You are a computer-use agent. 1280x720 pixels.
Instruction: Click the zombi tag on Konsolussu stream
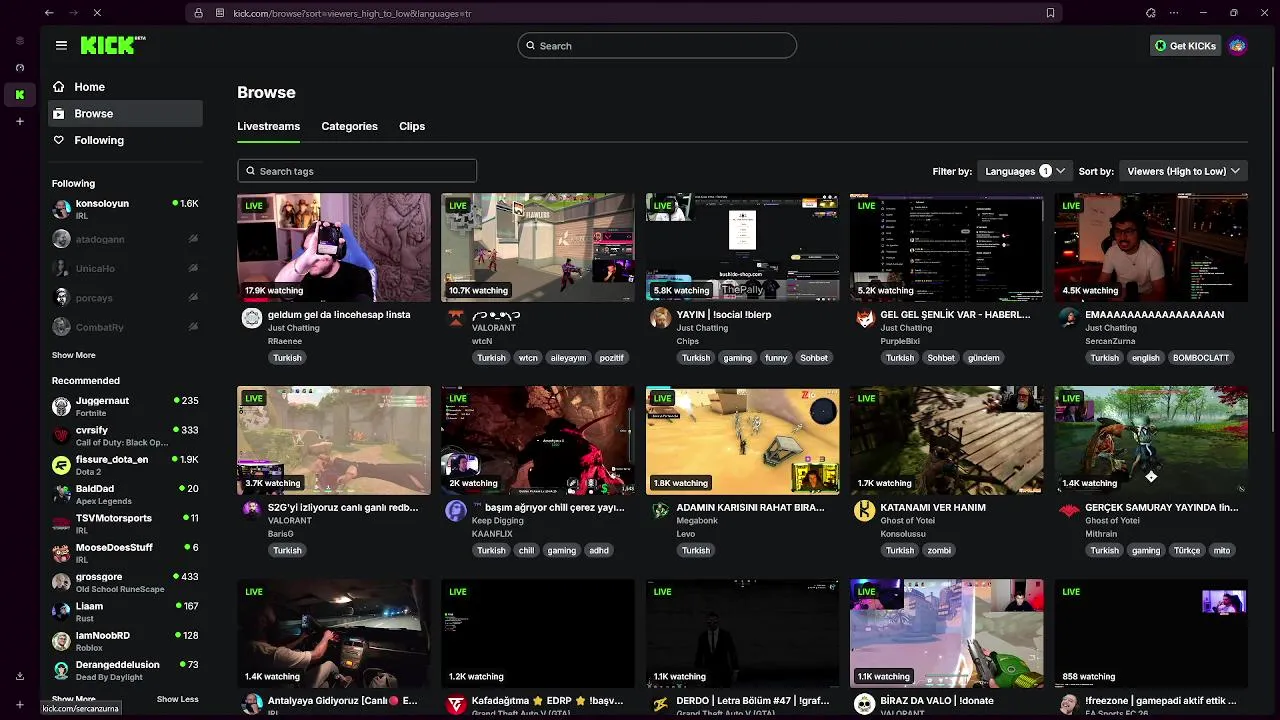point(939,551)
